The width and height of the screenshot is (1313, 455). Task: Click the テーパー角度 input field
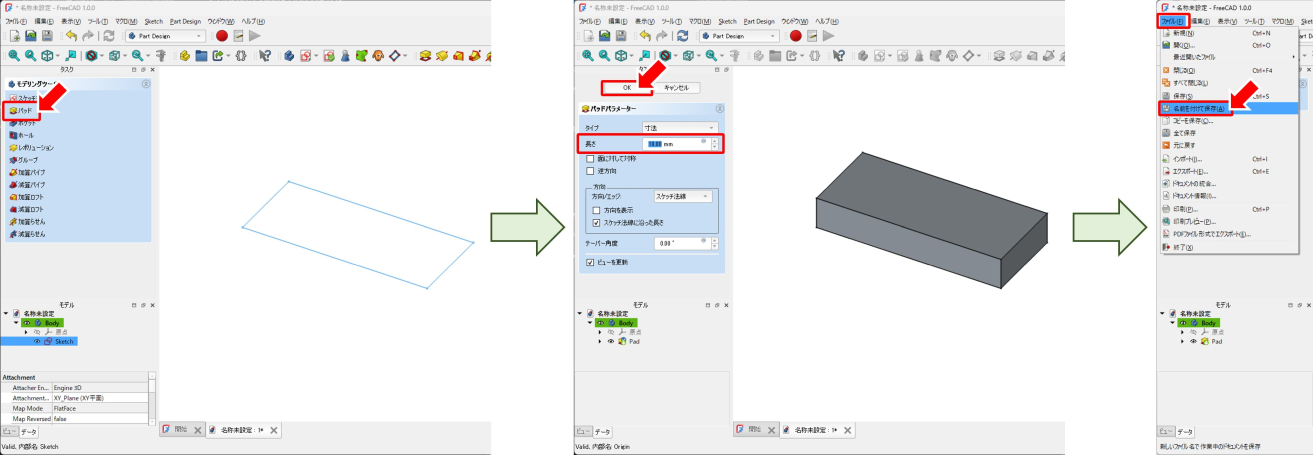[x=678, y=243]
